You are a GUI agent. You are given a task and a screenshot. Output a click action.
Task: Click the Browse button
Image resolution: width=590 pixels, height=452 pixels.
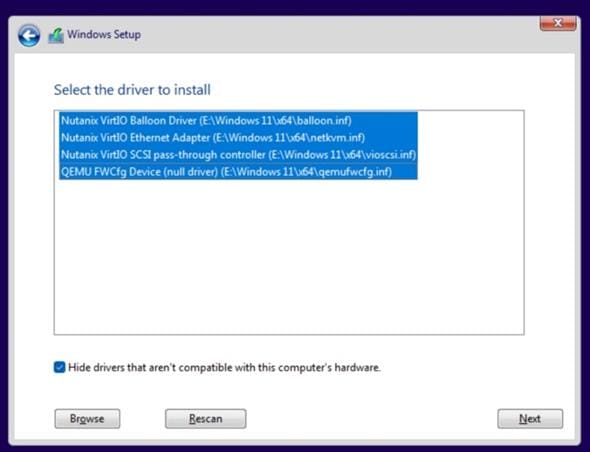pos(87,419)
